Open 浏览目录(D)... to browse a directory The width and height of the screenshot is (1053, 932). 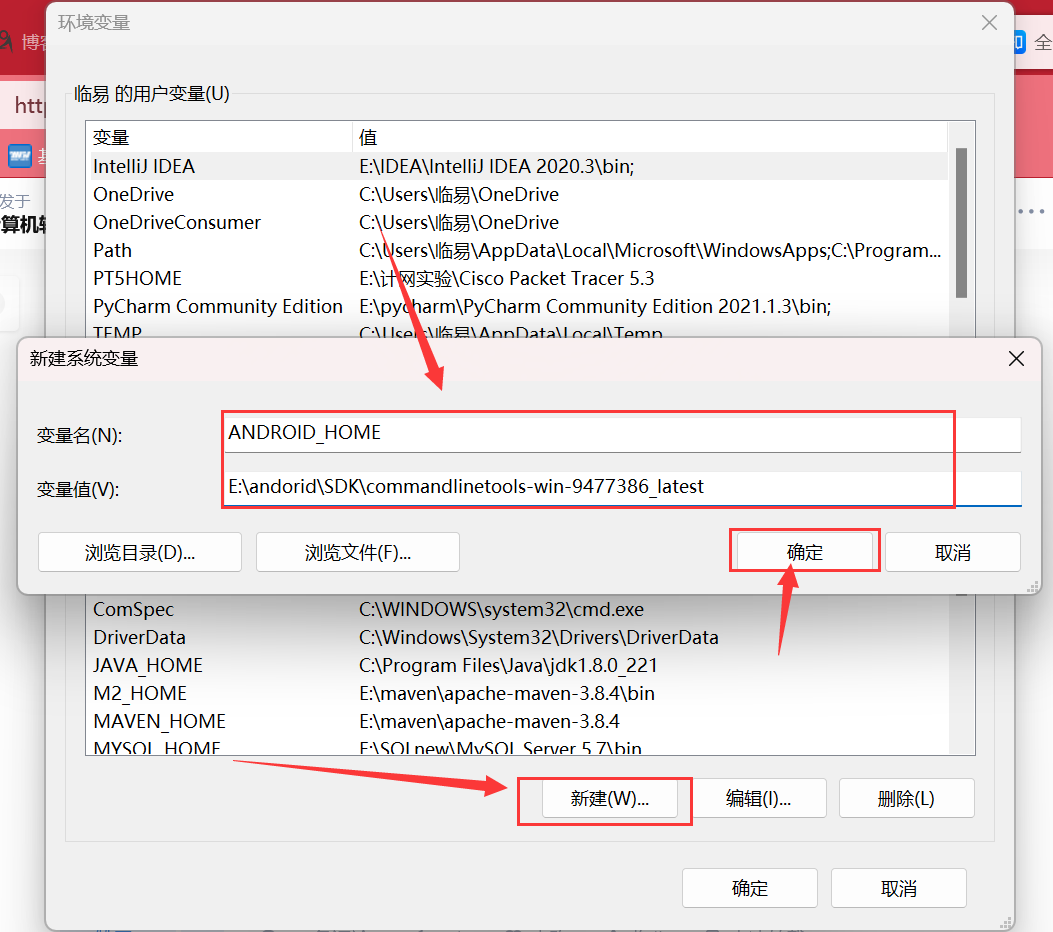pos(140,552)
